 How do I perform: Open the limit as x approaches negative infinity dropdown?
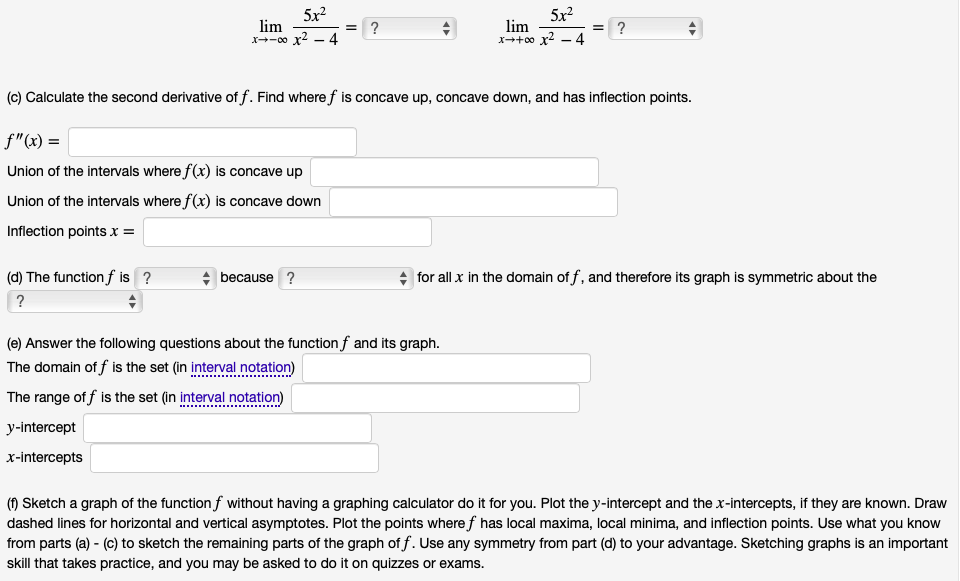coord(400,27)
